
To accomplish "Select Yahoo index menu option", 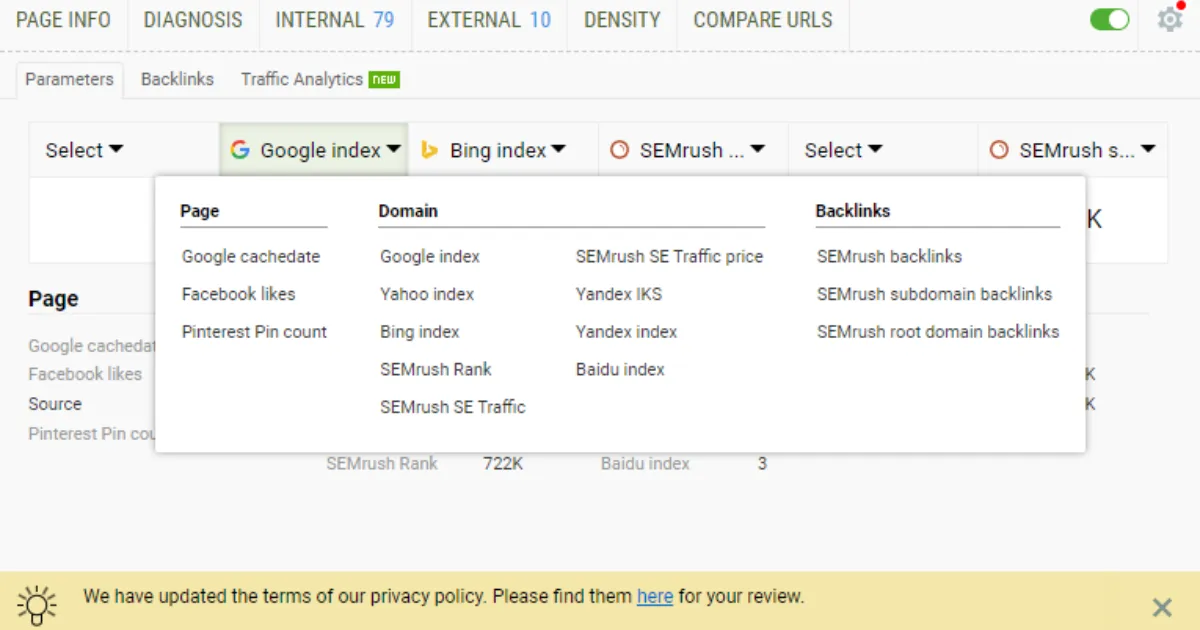I will tap(427, 294).
